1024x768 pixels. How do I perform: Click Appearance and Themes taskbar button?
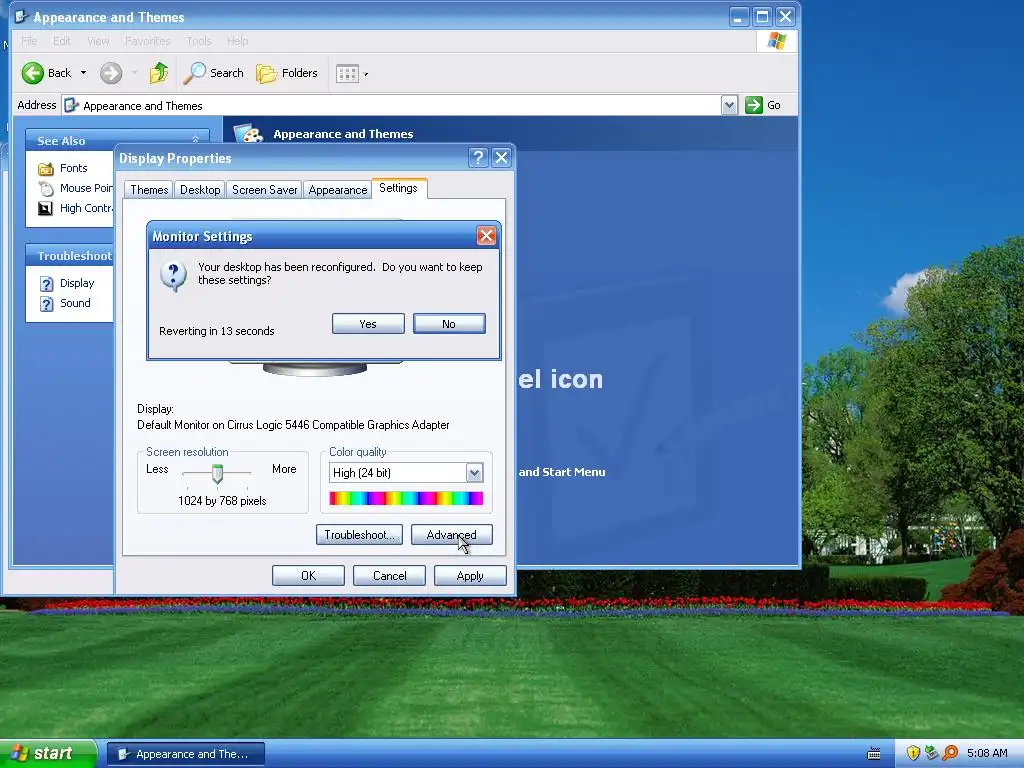click(x=185, y=754)
